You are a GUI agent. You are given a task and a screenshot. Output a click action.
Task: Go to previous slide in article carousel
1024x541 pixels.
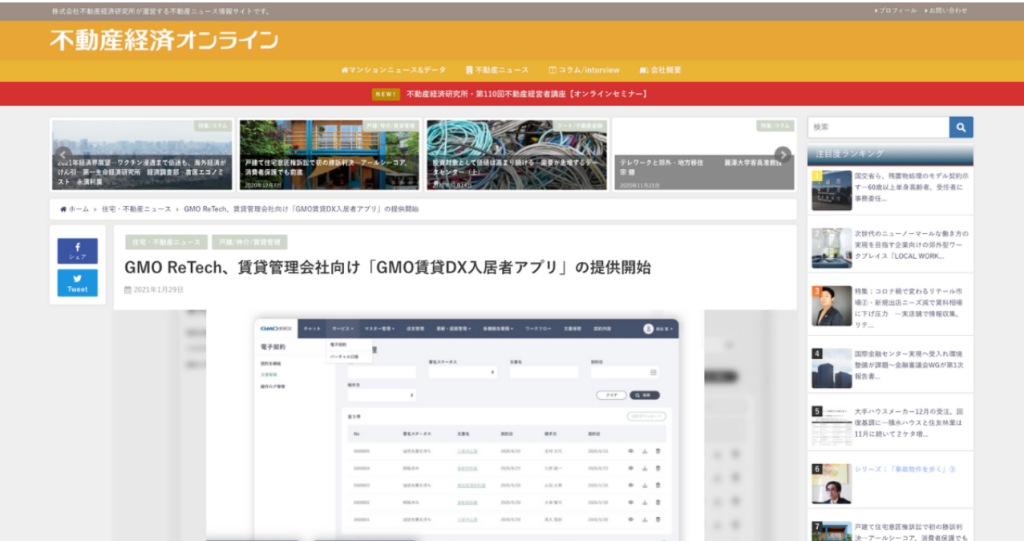click(63, 155)
